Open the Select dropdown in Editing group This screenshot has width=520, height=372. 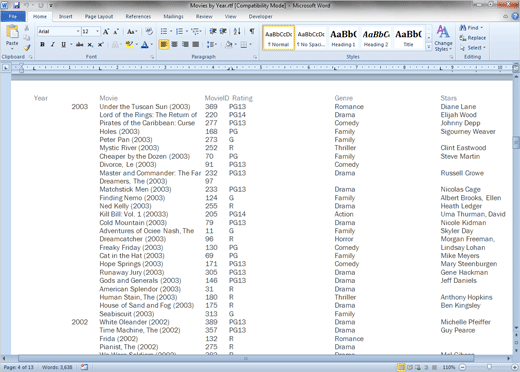(473, 48)
